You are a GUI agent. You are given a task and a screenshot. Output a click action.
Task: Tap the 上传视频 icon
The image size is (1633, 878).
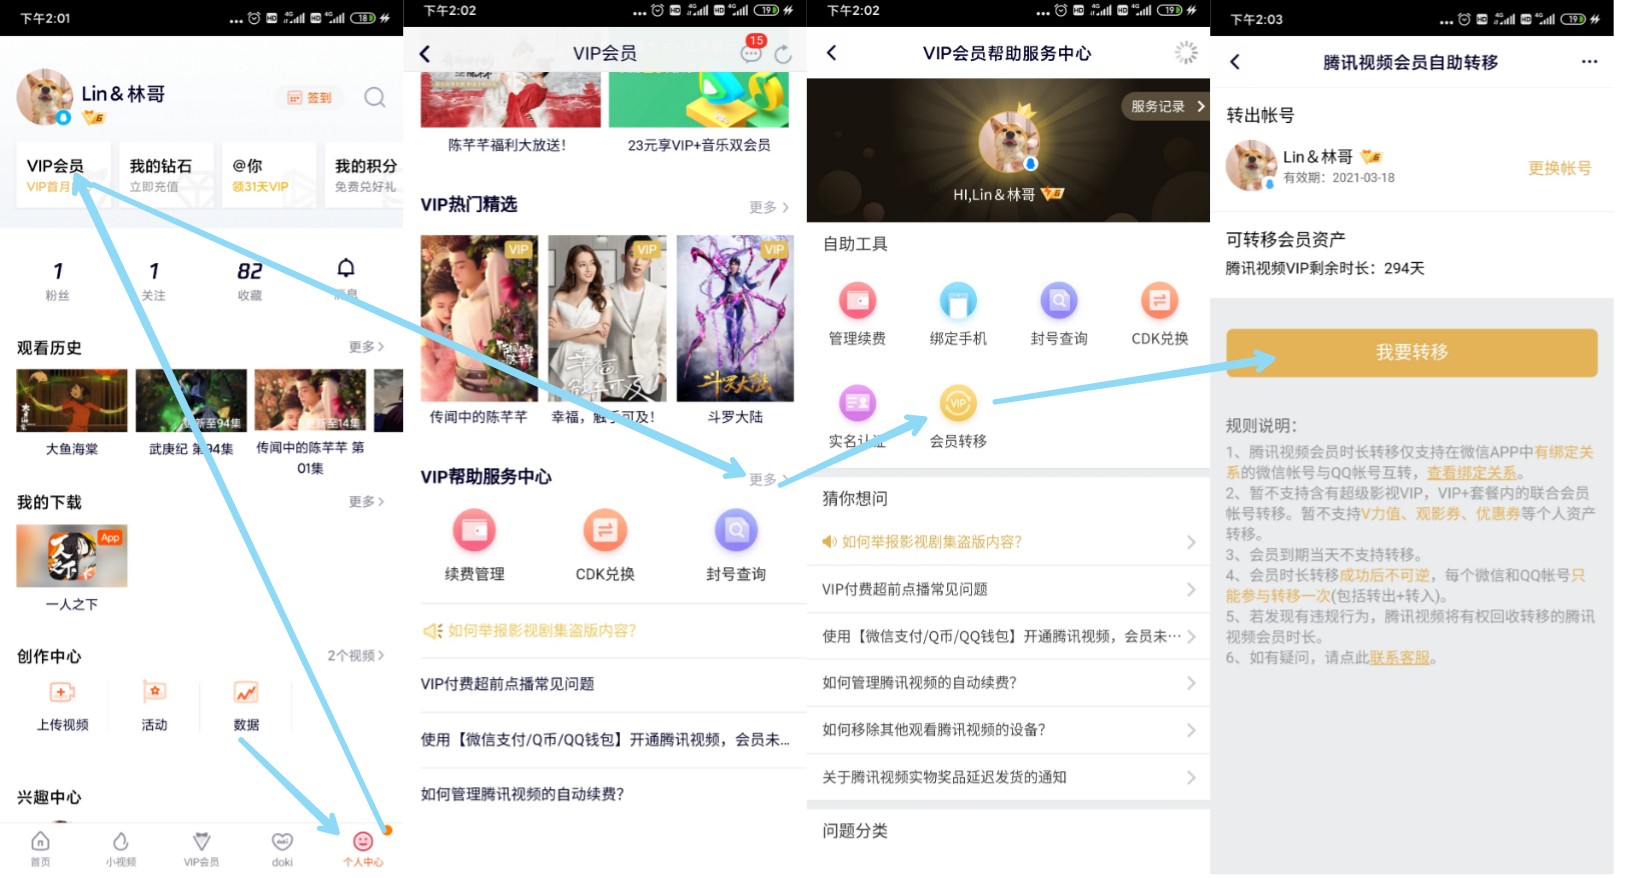point(62,692)
